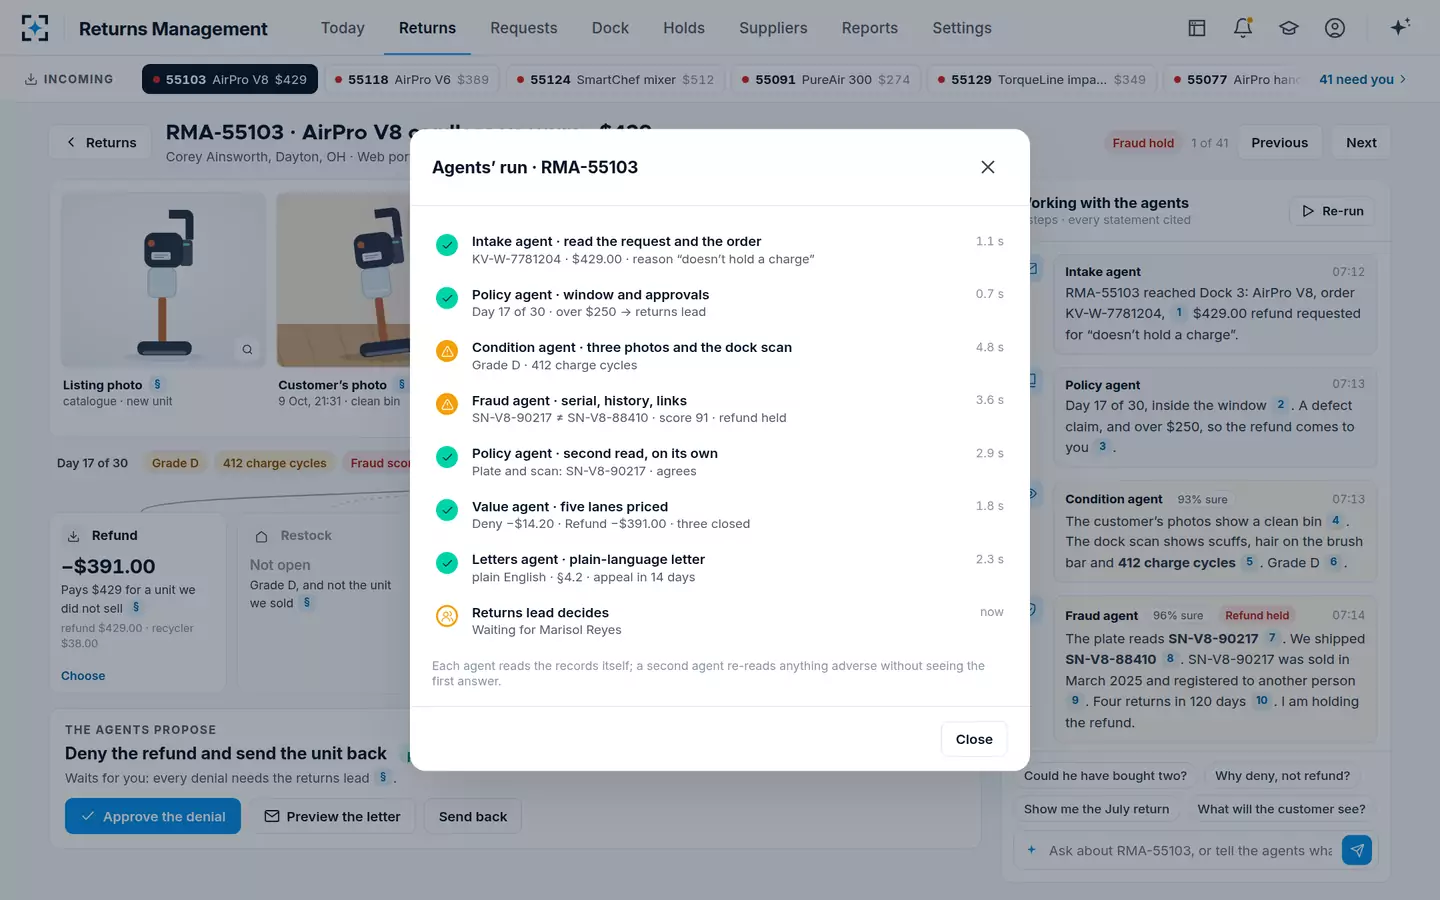
Task: Click the Fraud agent warning icon
Action: [x=447, y=404]
